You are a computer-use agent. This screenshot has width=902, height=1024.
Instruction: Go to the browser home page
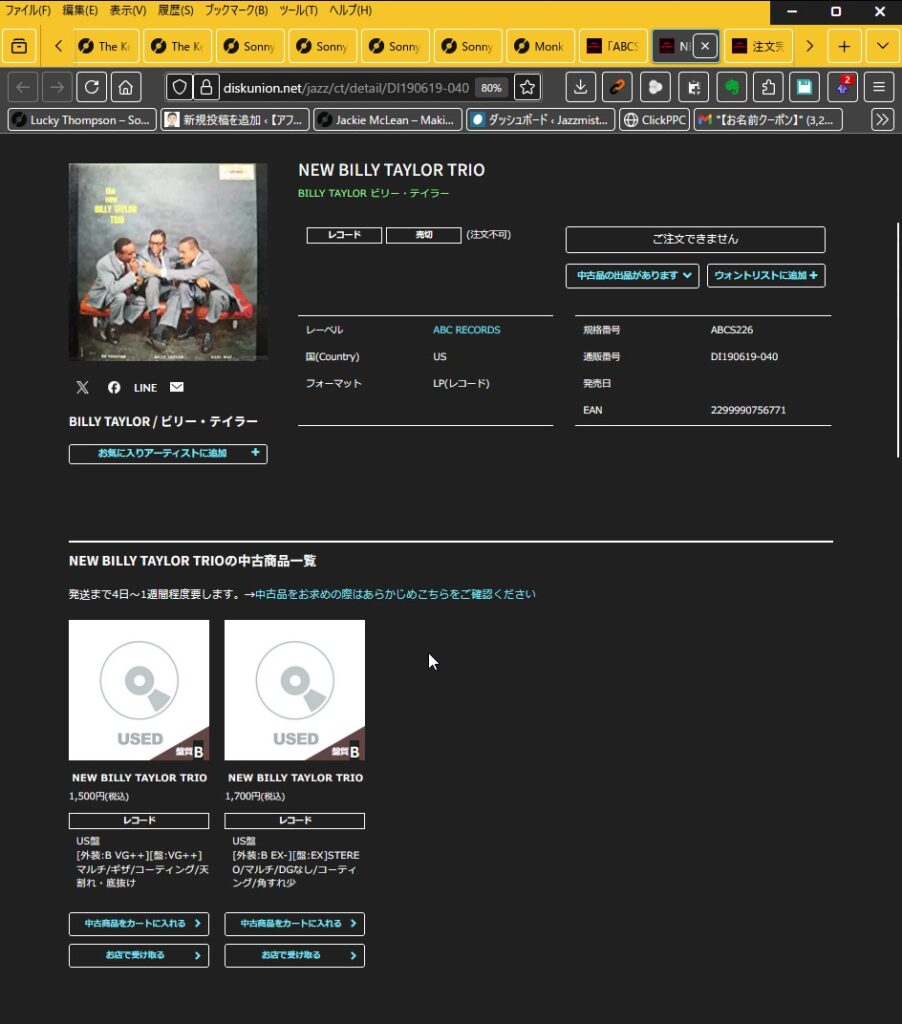(125, 87)
